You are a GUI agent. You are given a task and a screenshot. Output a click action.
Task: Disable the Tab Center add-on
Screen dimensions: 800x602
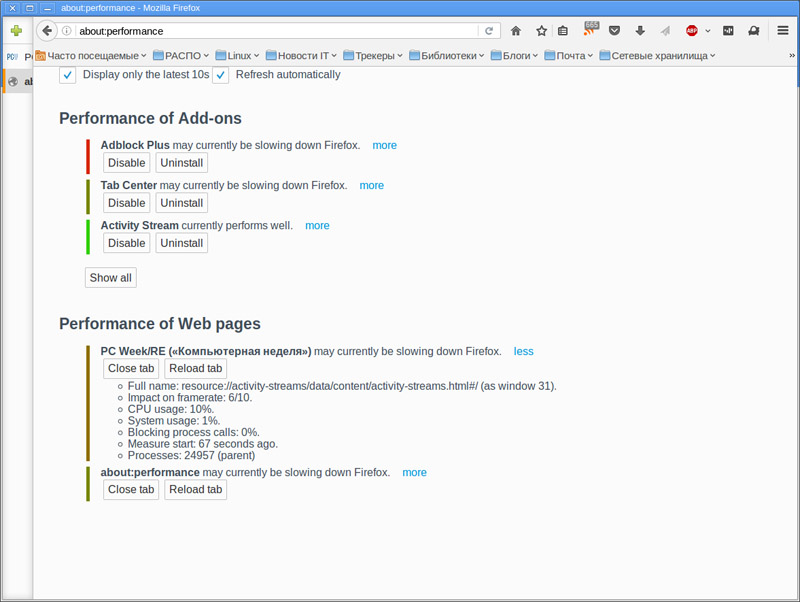127,203
